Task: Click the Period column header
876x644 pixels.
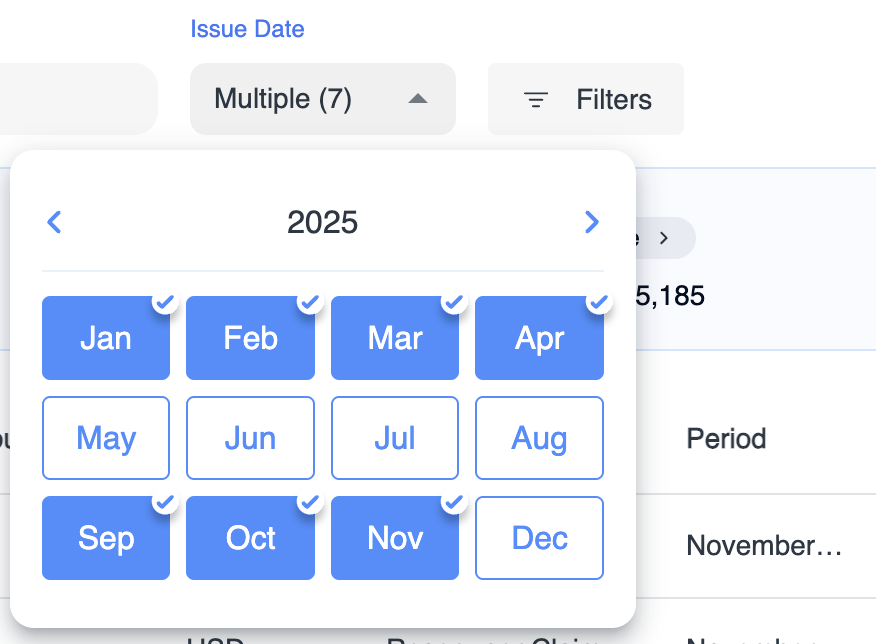Action: coord(726,438)
